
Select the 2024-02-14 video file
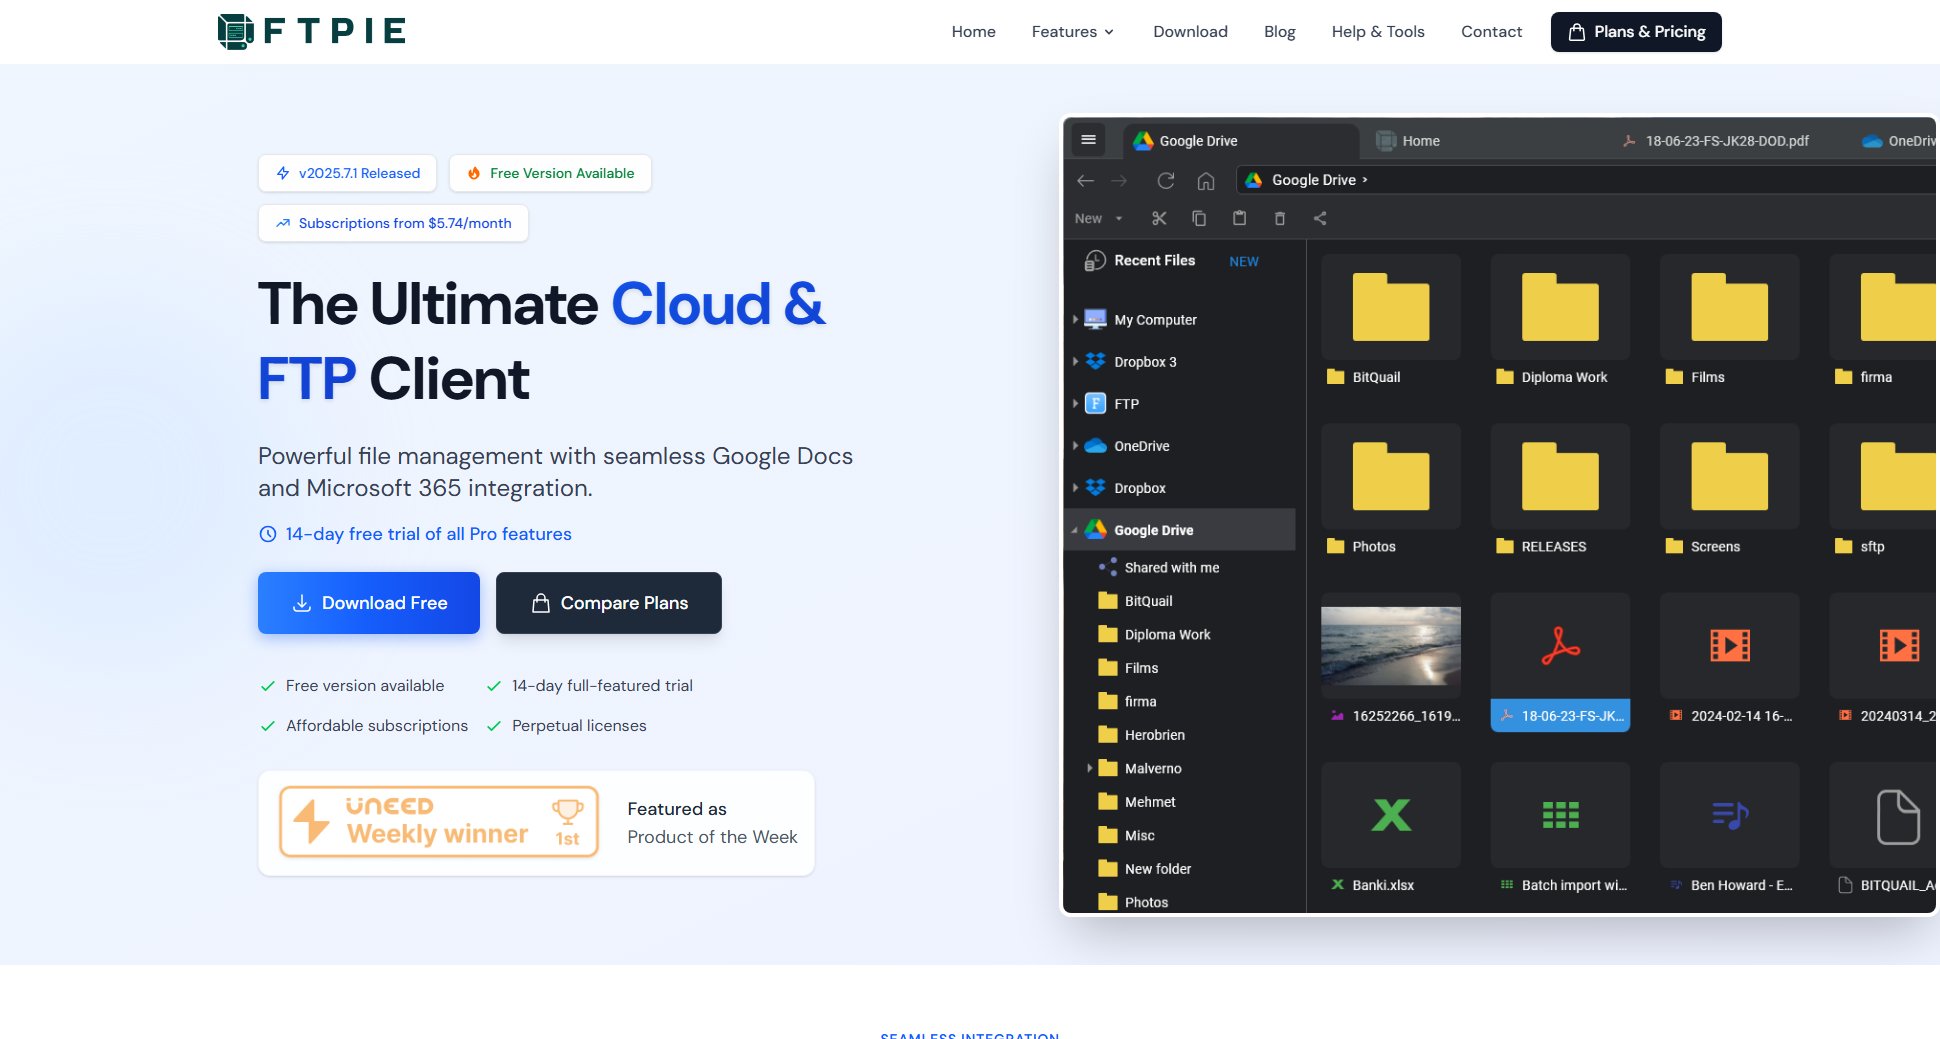pyautogui.click(x=1729, y=662)
